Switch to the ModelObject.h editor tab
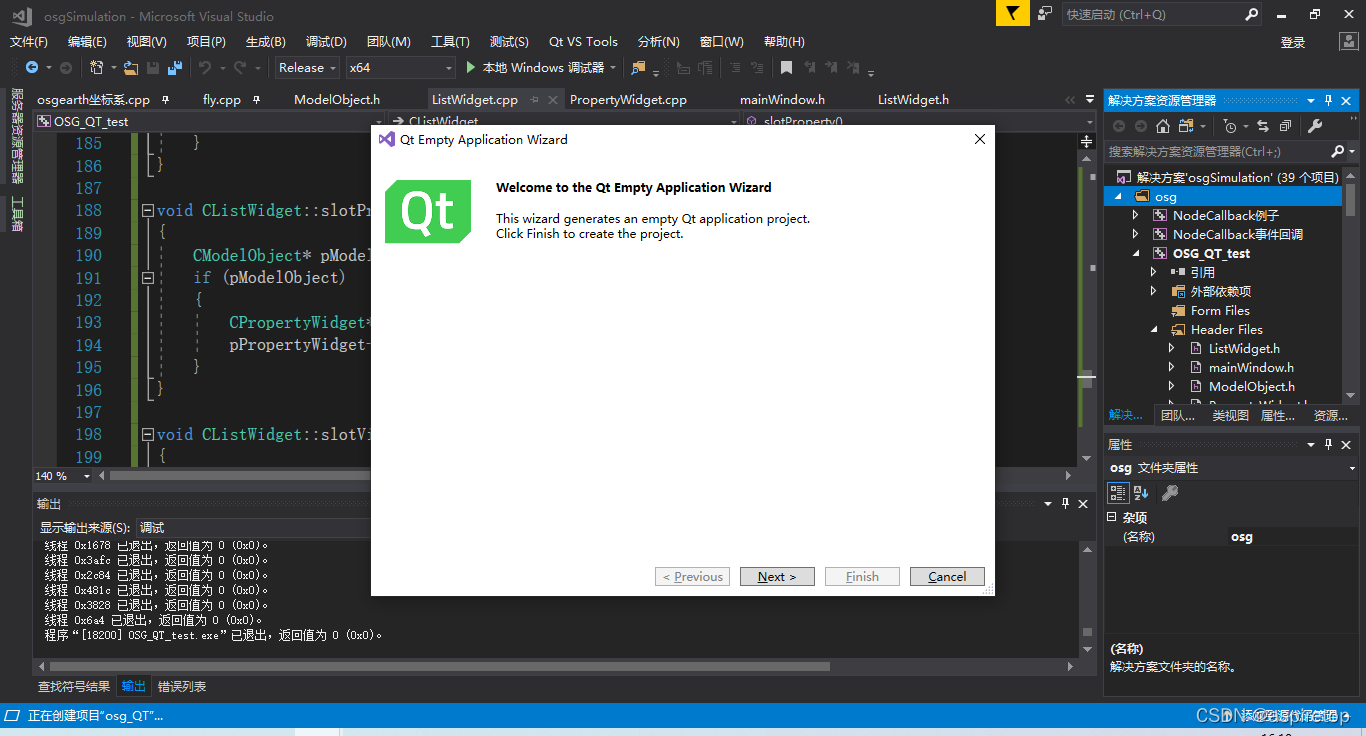This screenshot has width=1366, height=736. click(337, 100)
